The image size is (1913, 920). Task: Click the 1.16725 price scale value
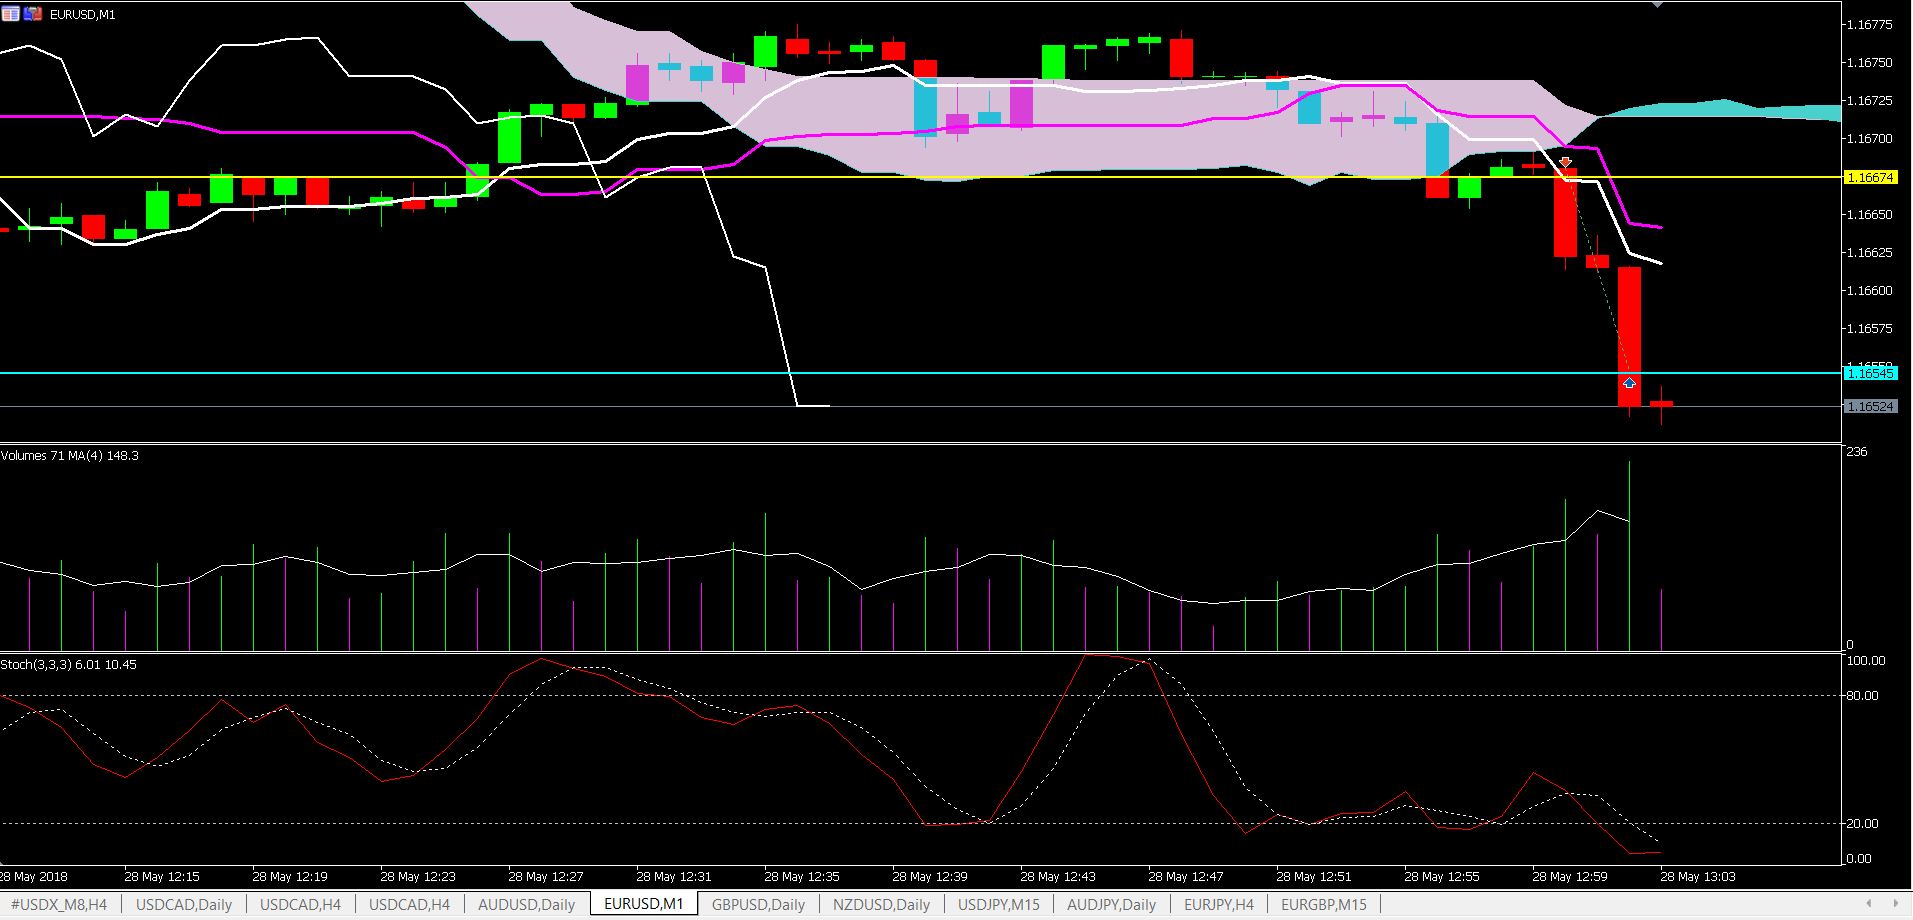click(x=1870, y=101)
